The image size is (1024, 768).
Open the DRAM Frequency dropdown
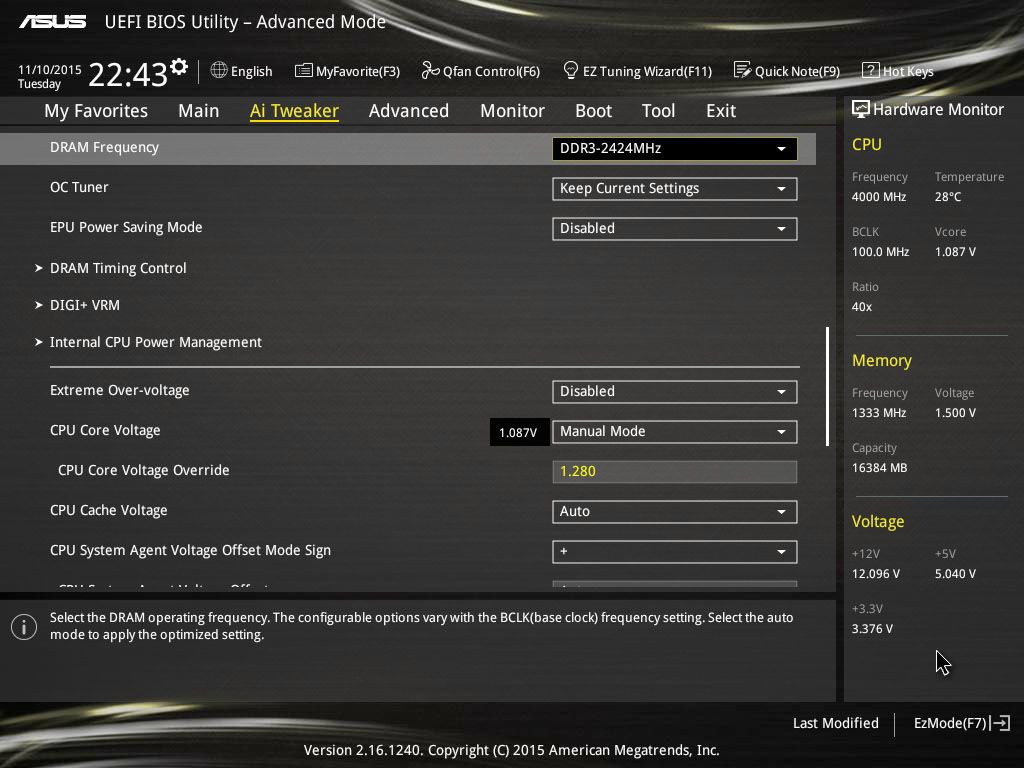(675, 148)
